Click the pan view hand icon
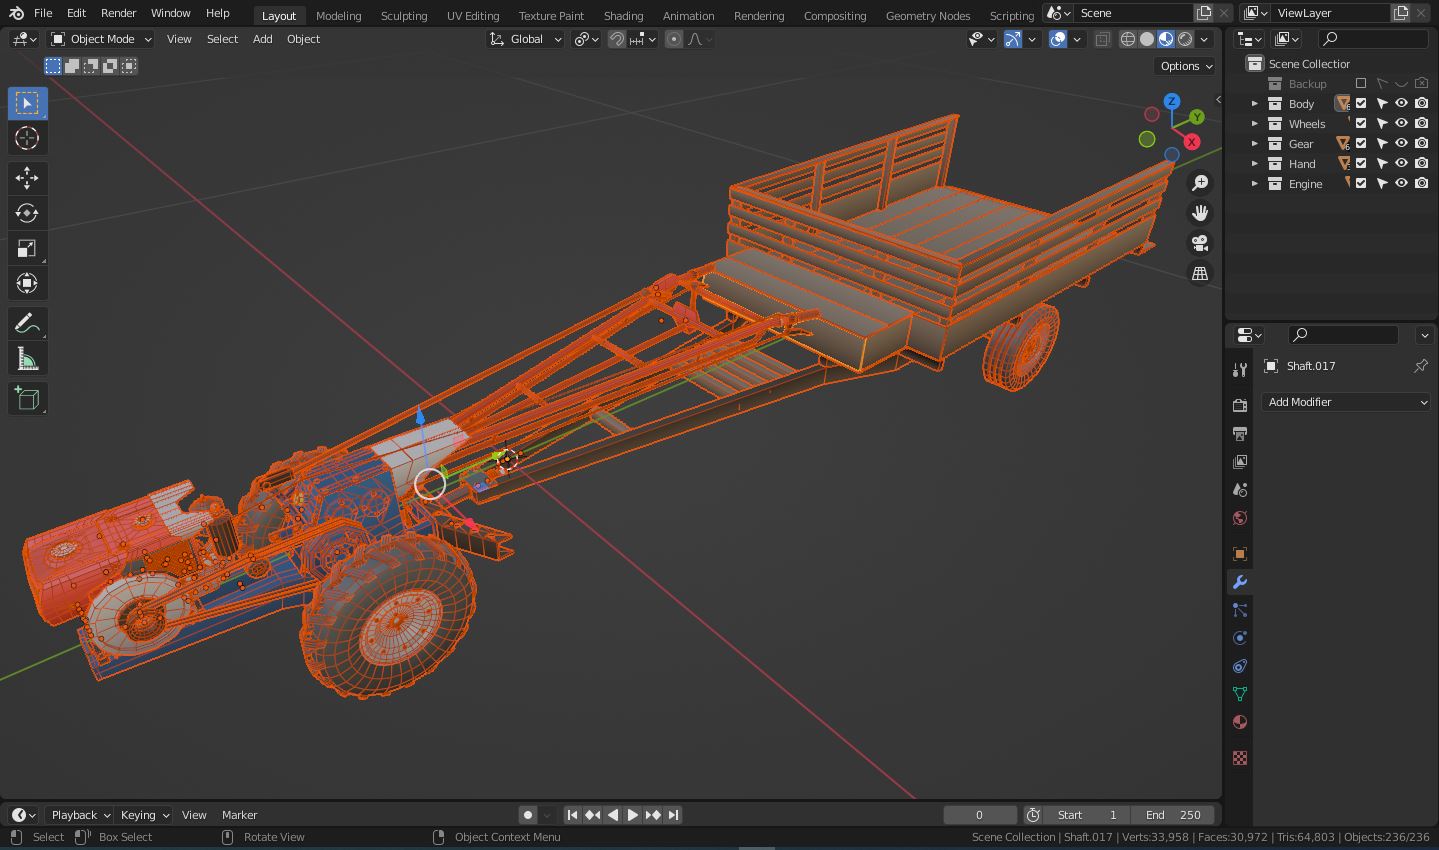The image size is (1439, 850). (1200, 213)
